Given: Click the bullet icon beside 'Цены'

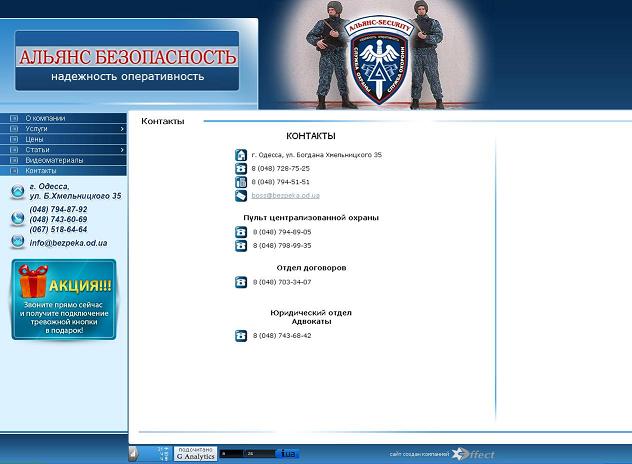Looking at the screenshot, I should (14, 139).
